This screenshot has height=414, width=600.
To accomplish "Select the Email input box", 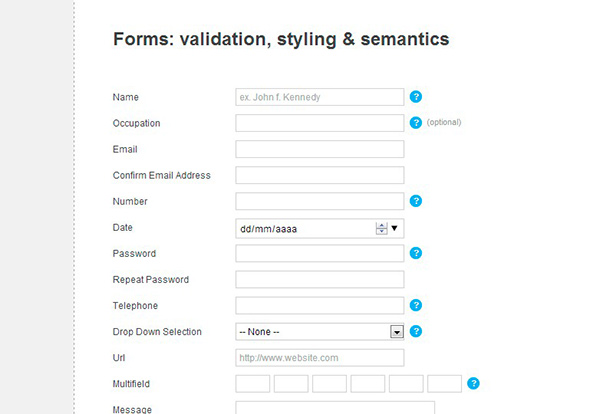I will coord(320,149).
